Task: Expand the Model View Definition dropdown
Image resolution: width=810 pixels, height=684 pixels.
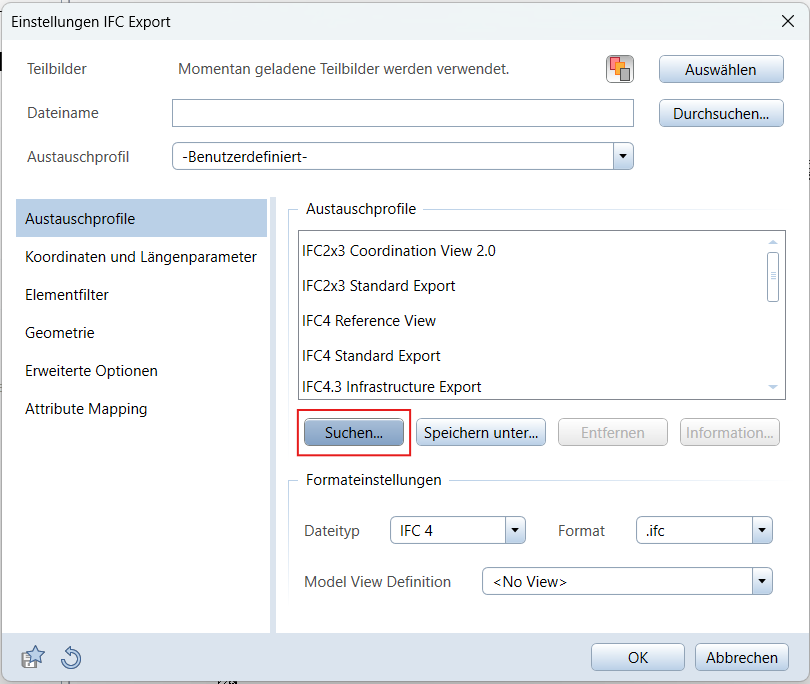Action: pyautogui.click(x=762, y=581)
